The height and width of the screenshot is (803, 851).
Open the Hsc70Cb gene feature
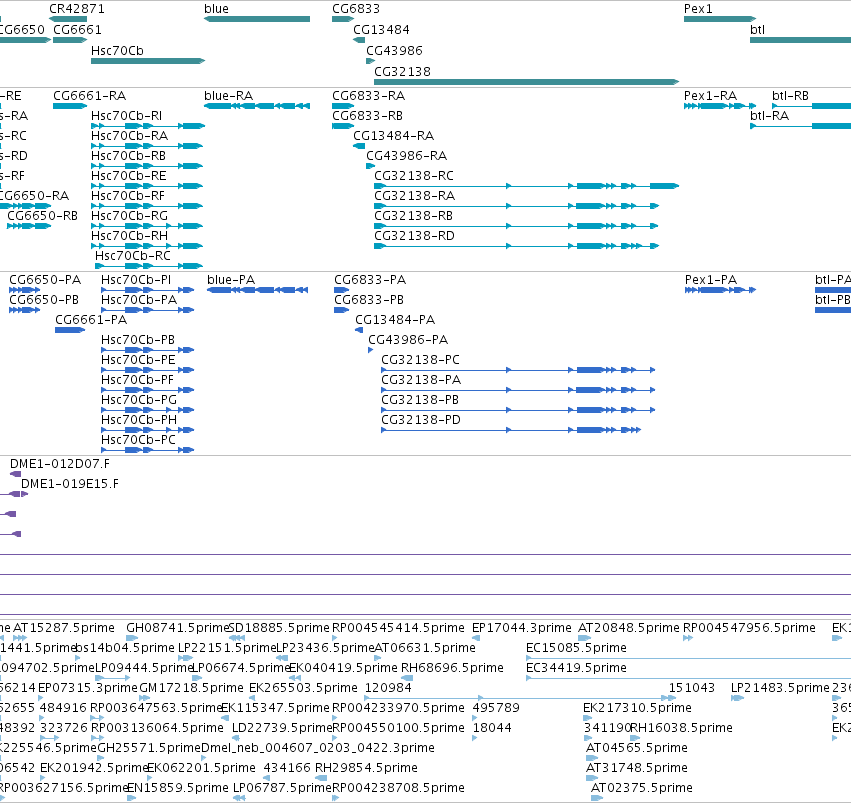click(x=148, y=61)
